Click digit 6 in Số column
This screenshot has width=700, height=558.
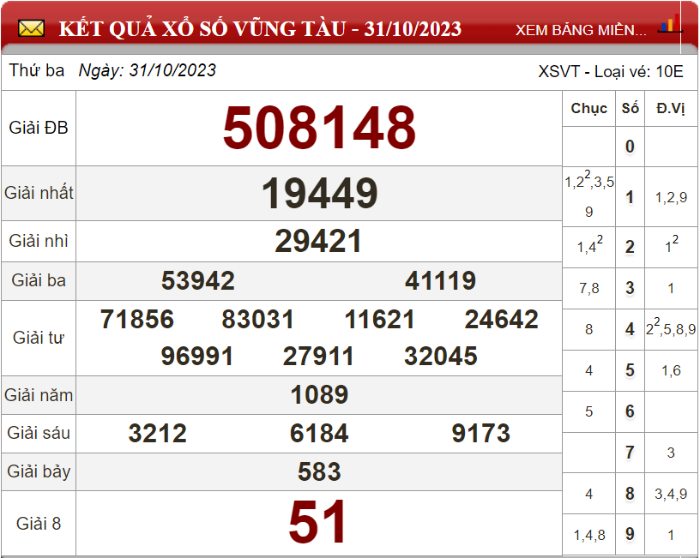coord(630,412)
